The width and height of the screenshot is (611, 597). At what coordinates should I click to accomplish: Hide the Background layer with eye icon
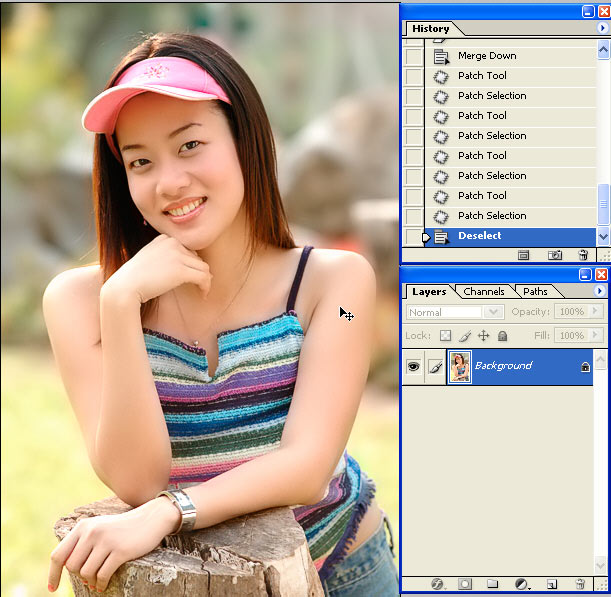click(x=413, y=367)
